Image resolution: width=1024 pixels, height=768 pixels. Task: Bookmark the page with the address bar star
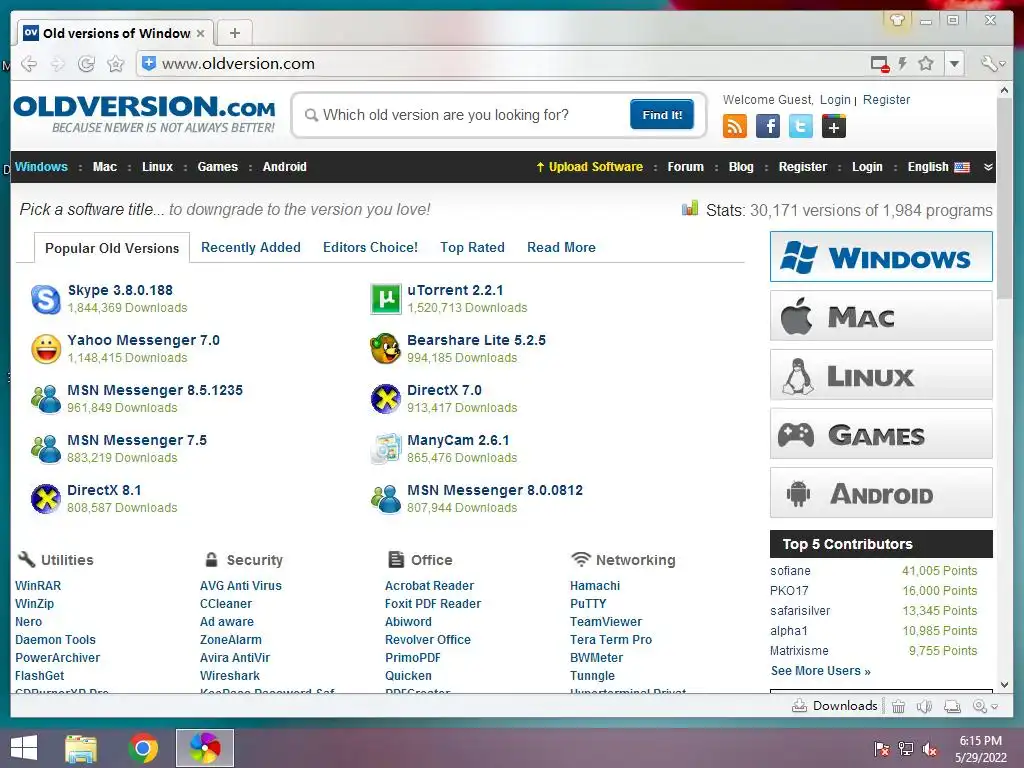[x=926, y=63]
